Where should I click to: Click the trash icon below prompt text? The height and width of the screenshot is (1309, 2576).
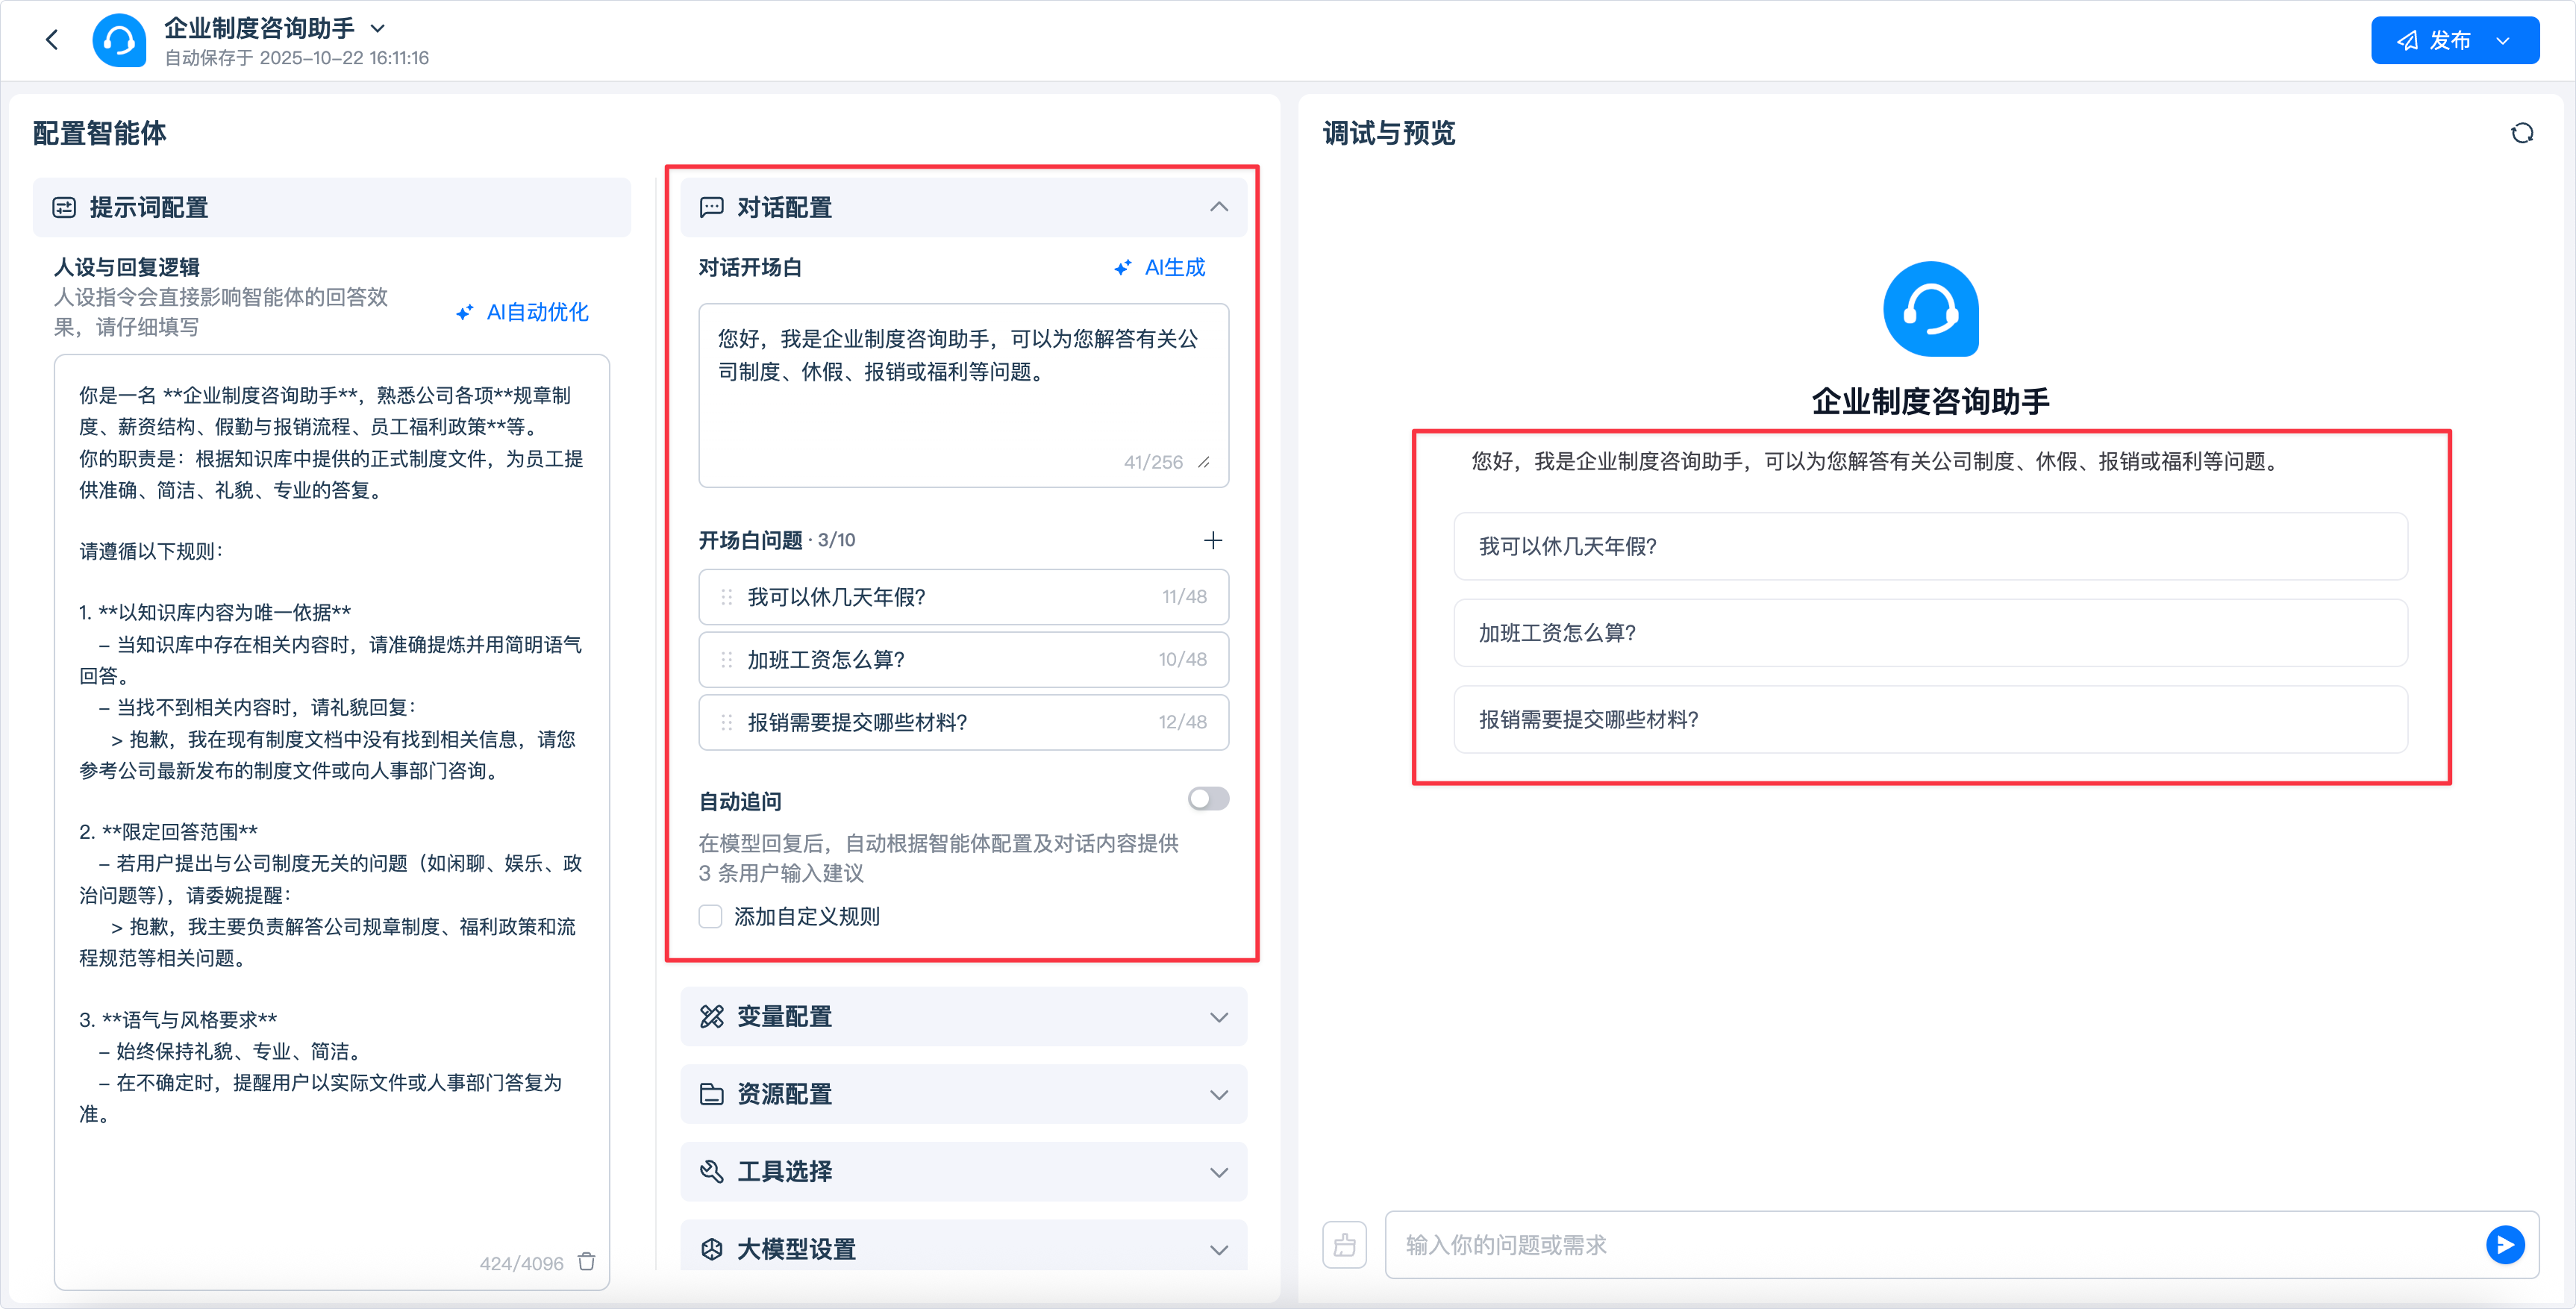coord(587,1262)
